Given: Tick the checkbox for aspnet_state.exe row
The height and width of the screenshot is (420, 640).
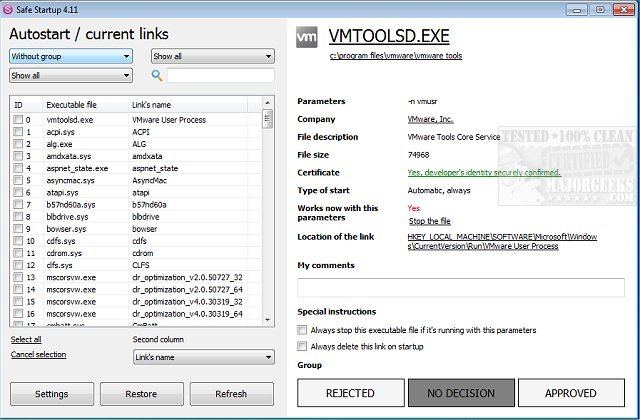Looking at the screenshot, I should 18,168.
